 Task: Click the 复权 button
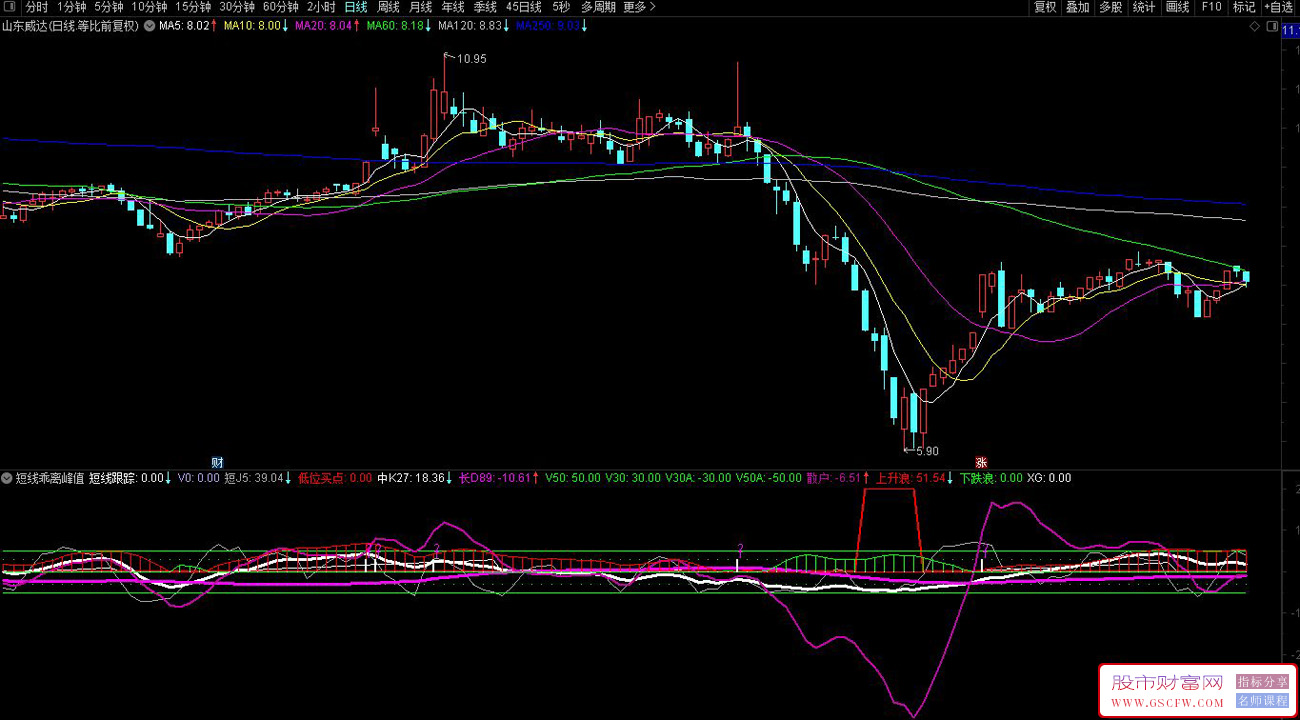[x=1045, y=7]
